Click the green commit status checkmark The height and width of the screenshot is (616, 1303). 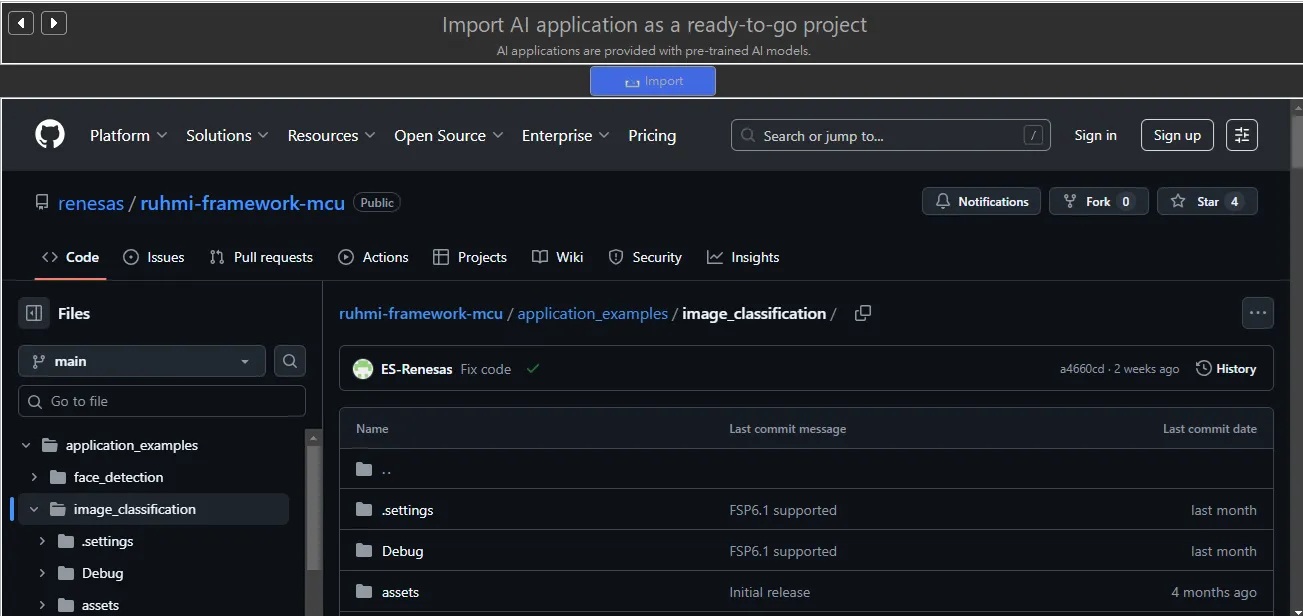(533, 369)
